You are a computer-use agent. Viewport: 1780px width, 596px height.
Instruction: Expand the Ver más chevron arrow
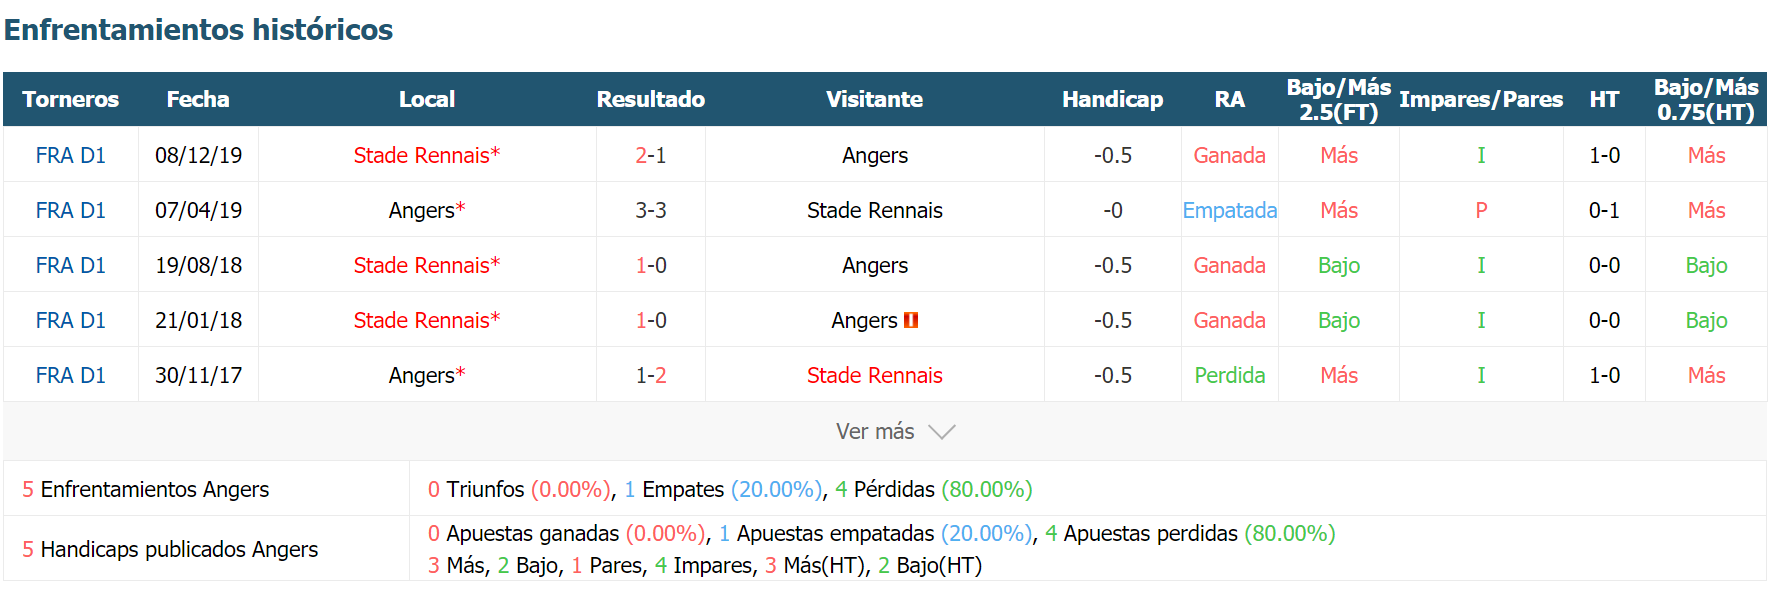click(x=942, y=432)
